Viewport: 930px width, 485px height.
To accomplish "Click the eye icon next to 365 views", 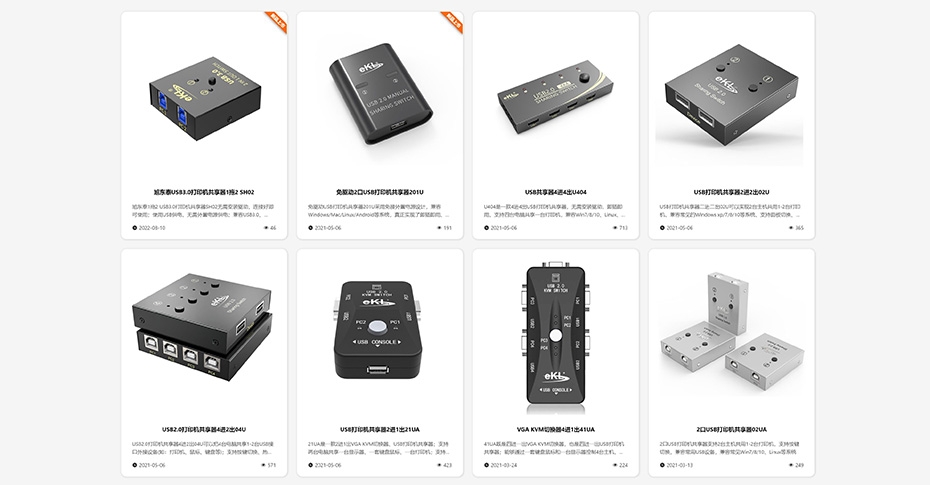I will [791, 228].
